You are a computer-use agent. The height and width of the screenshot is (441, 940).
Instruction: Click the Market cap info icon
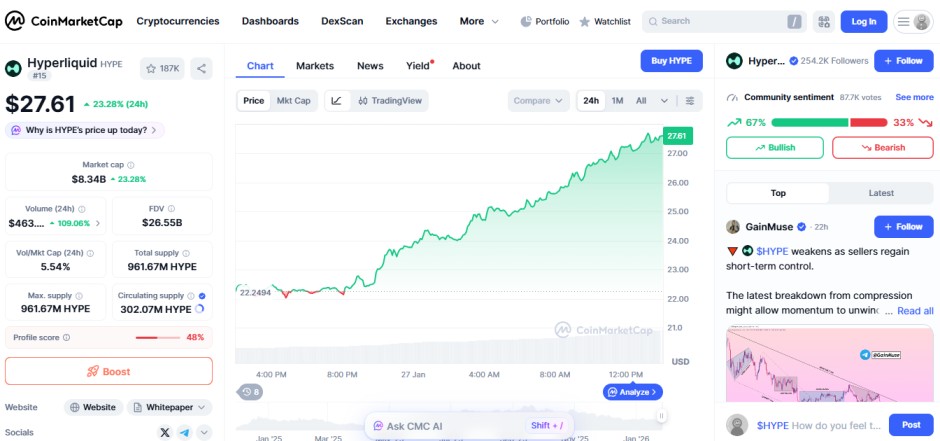131,165
